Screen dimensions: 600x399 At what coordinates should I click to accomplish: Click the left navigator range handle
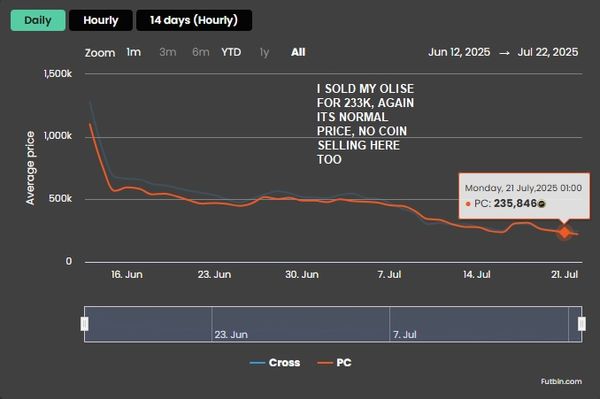pyautogui.click(x=85, y=324)
